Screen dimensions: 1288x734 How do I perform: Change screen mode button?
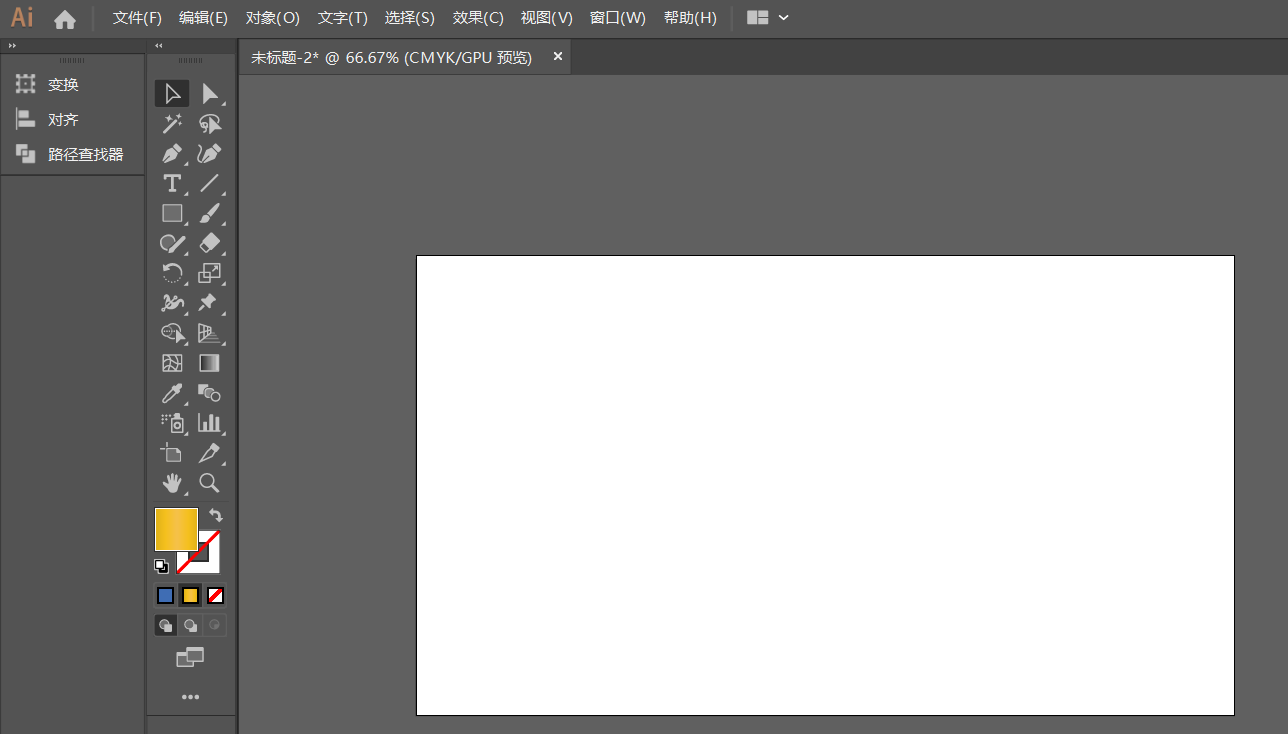click(x=190, y=657)
